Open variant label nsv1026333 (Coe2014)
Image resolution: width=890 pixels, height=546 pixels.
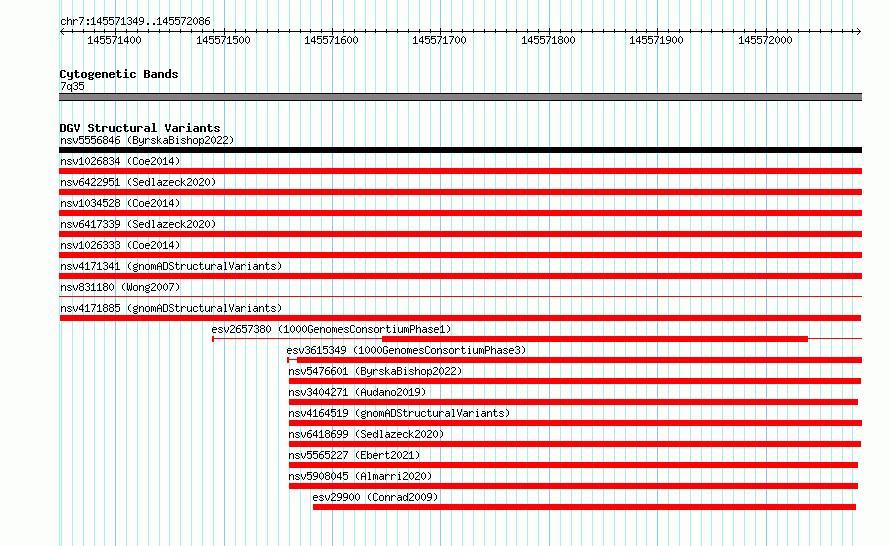pos(120,245)
